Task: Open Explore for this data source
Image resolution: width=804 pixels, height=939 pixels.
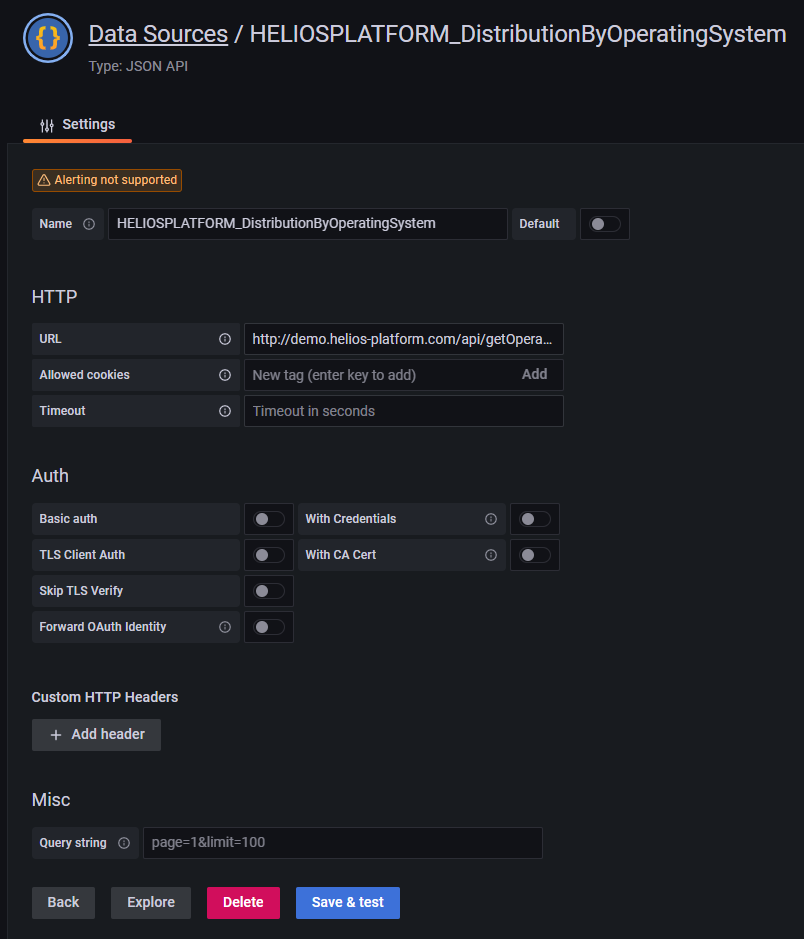Action: [151, 902]
